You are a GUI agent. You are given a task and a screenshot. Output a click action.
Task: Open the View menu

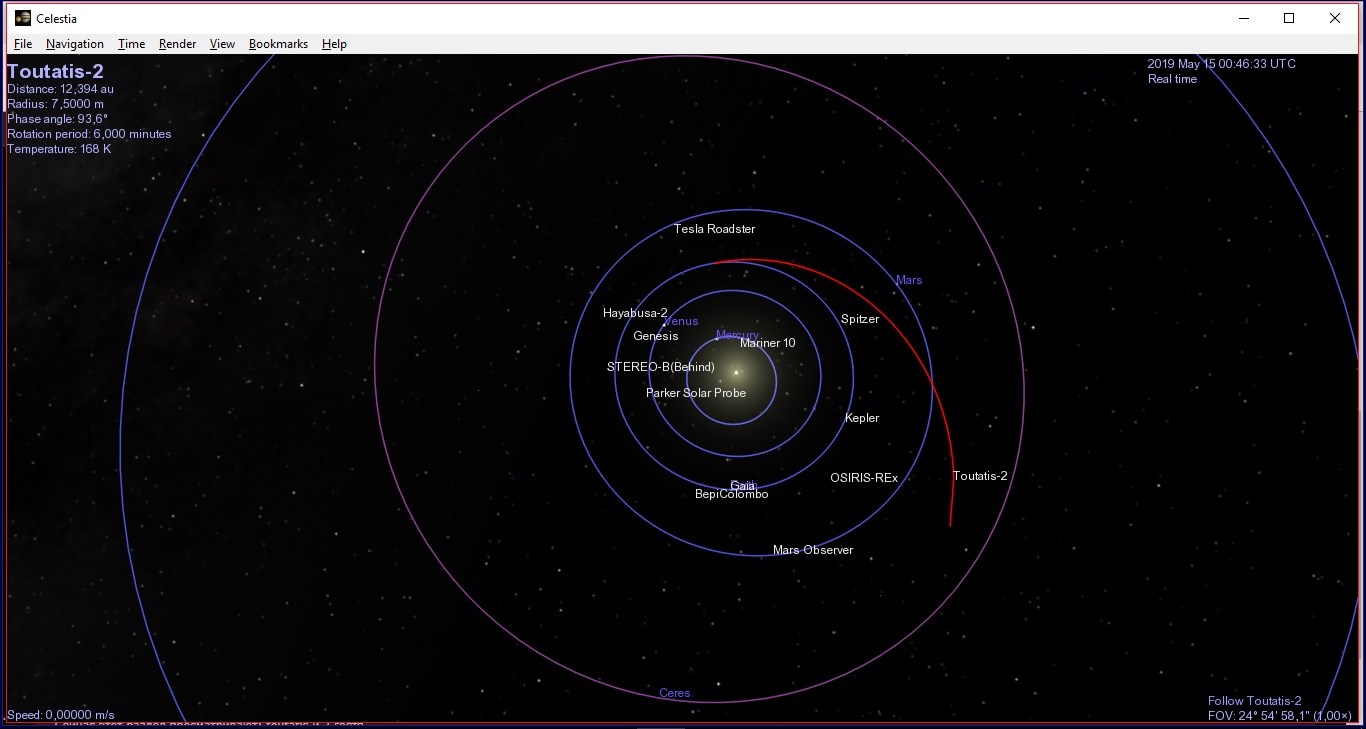tap(222, 44)
